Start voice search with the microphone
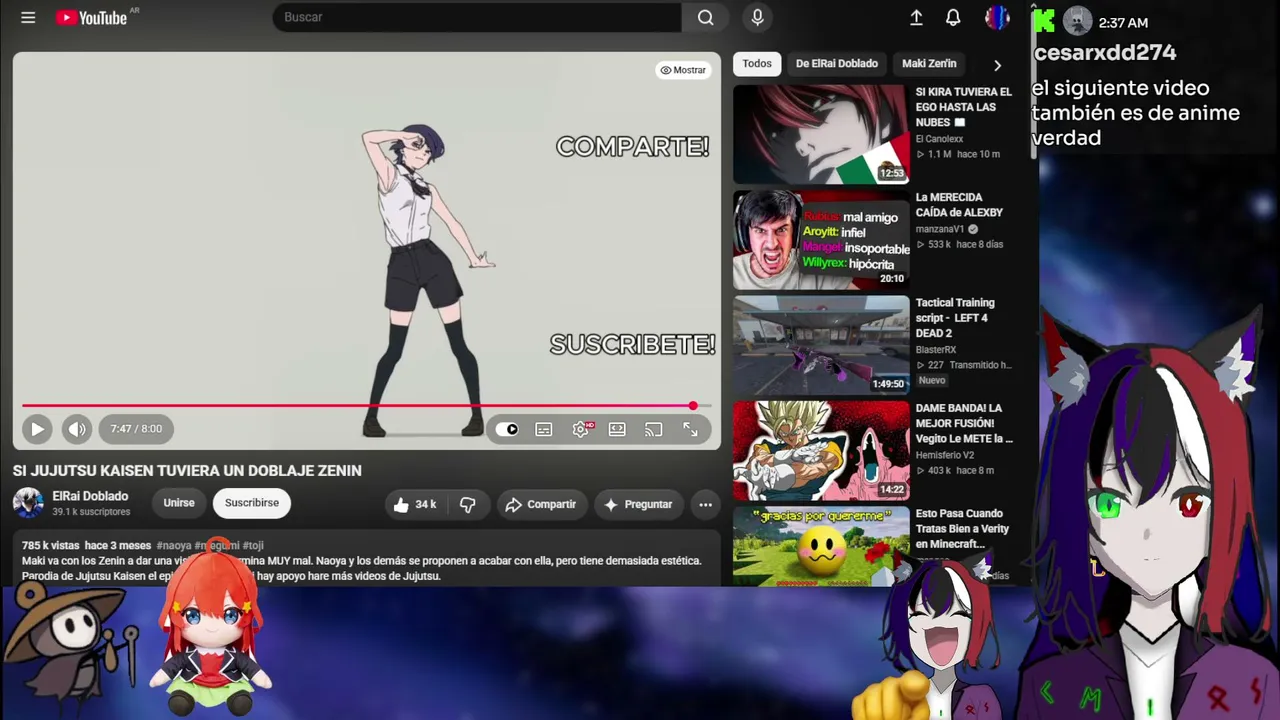This screenshot has width=1280, height=720. (757, 17)
